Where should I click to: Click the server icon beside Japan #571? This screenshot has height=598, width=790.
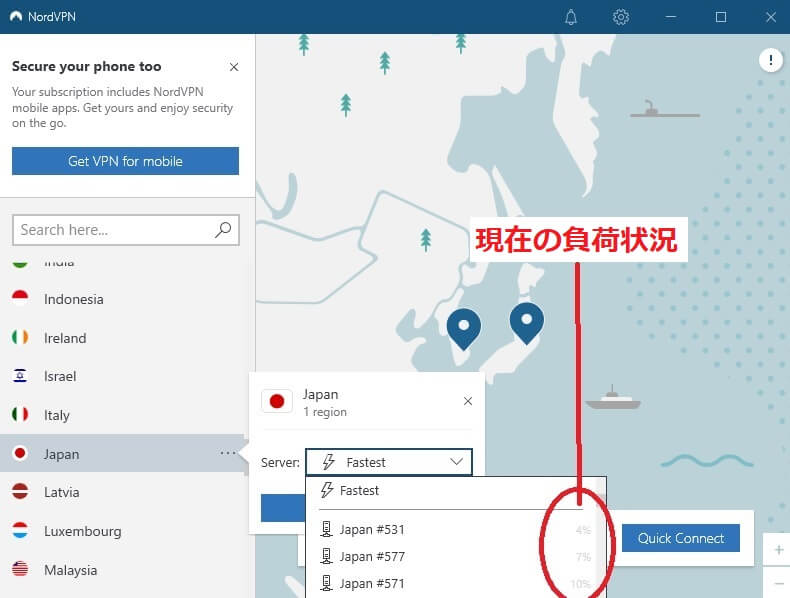pos(326,583)
